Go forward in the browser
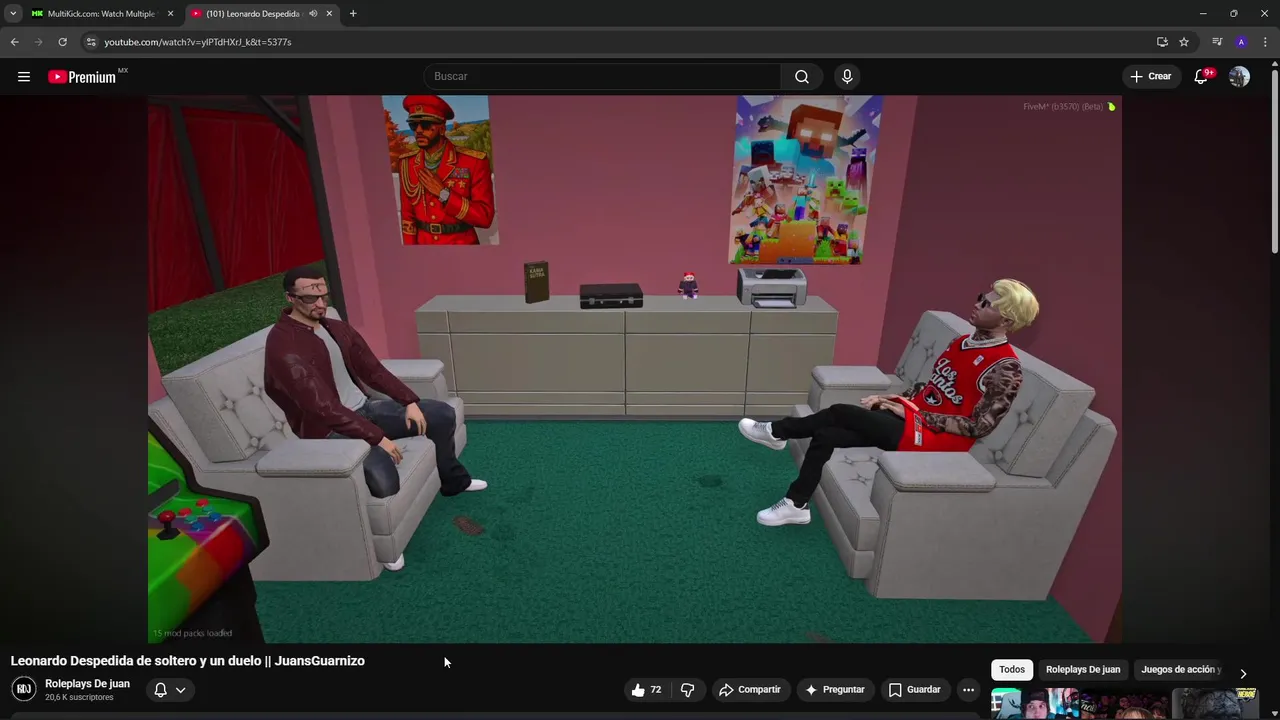This screenshot has height=720, width=1280. [38, 42]
